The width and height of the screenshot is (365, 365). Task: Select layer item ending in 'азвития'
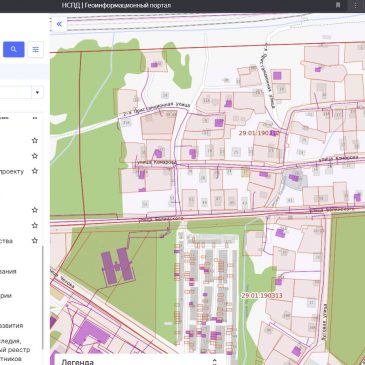[11, 325]
